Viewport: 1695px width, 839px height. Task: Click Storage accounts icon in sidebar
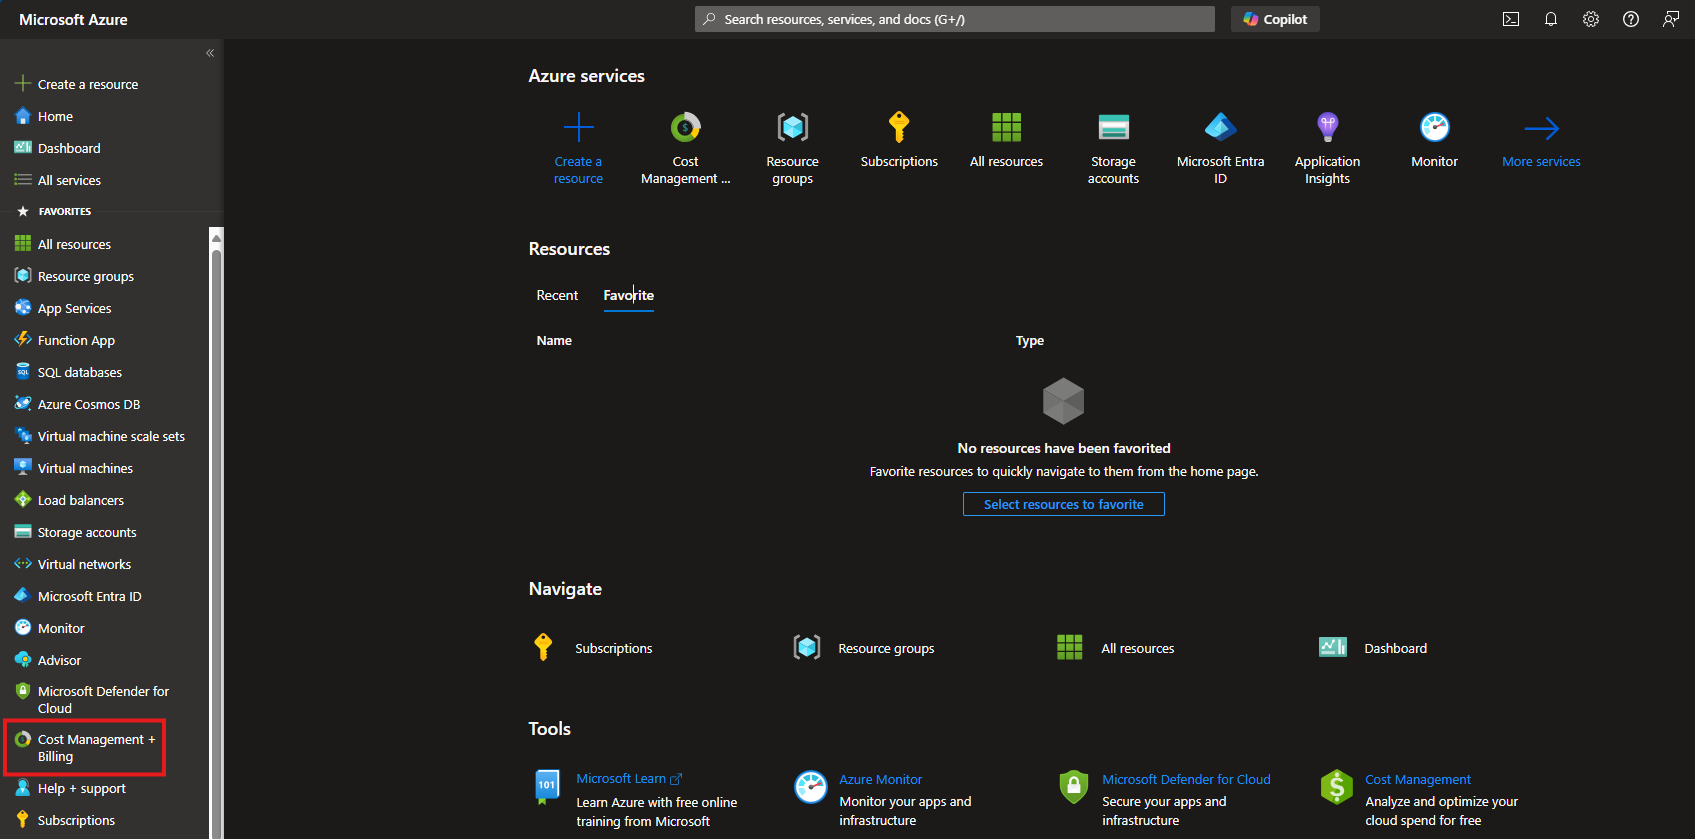pyautogui.click(x=23, y=532)
